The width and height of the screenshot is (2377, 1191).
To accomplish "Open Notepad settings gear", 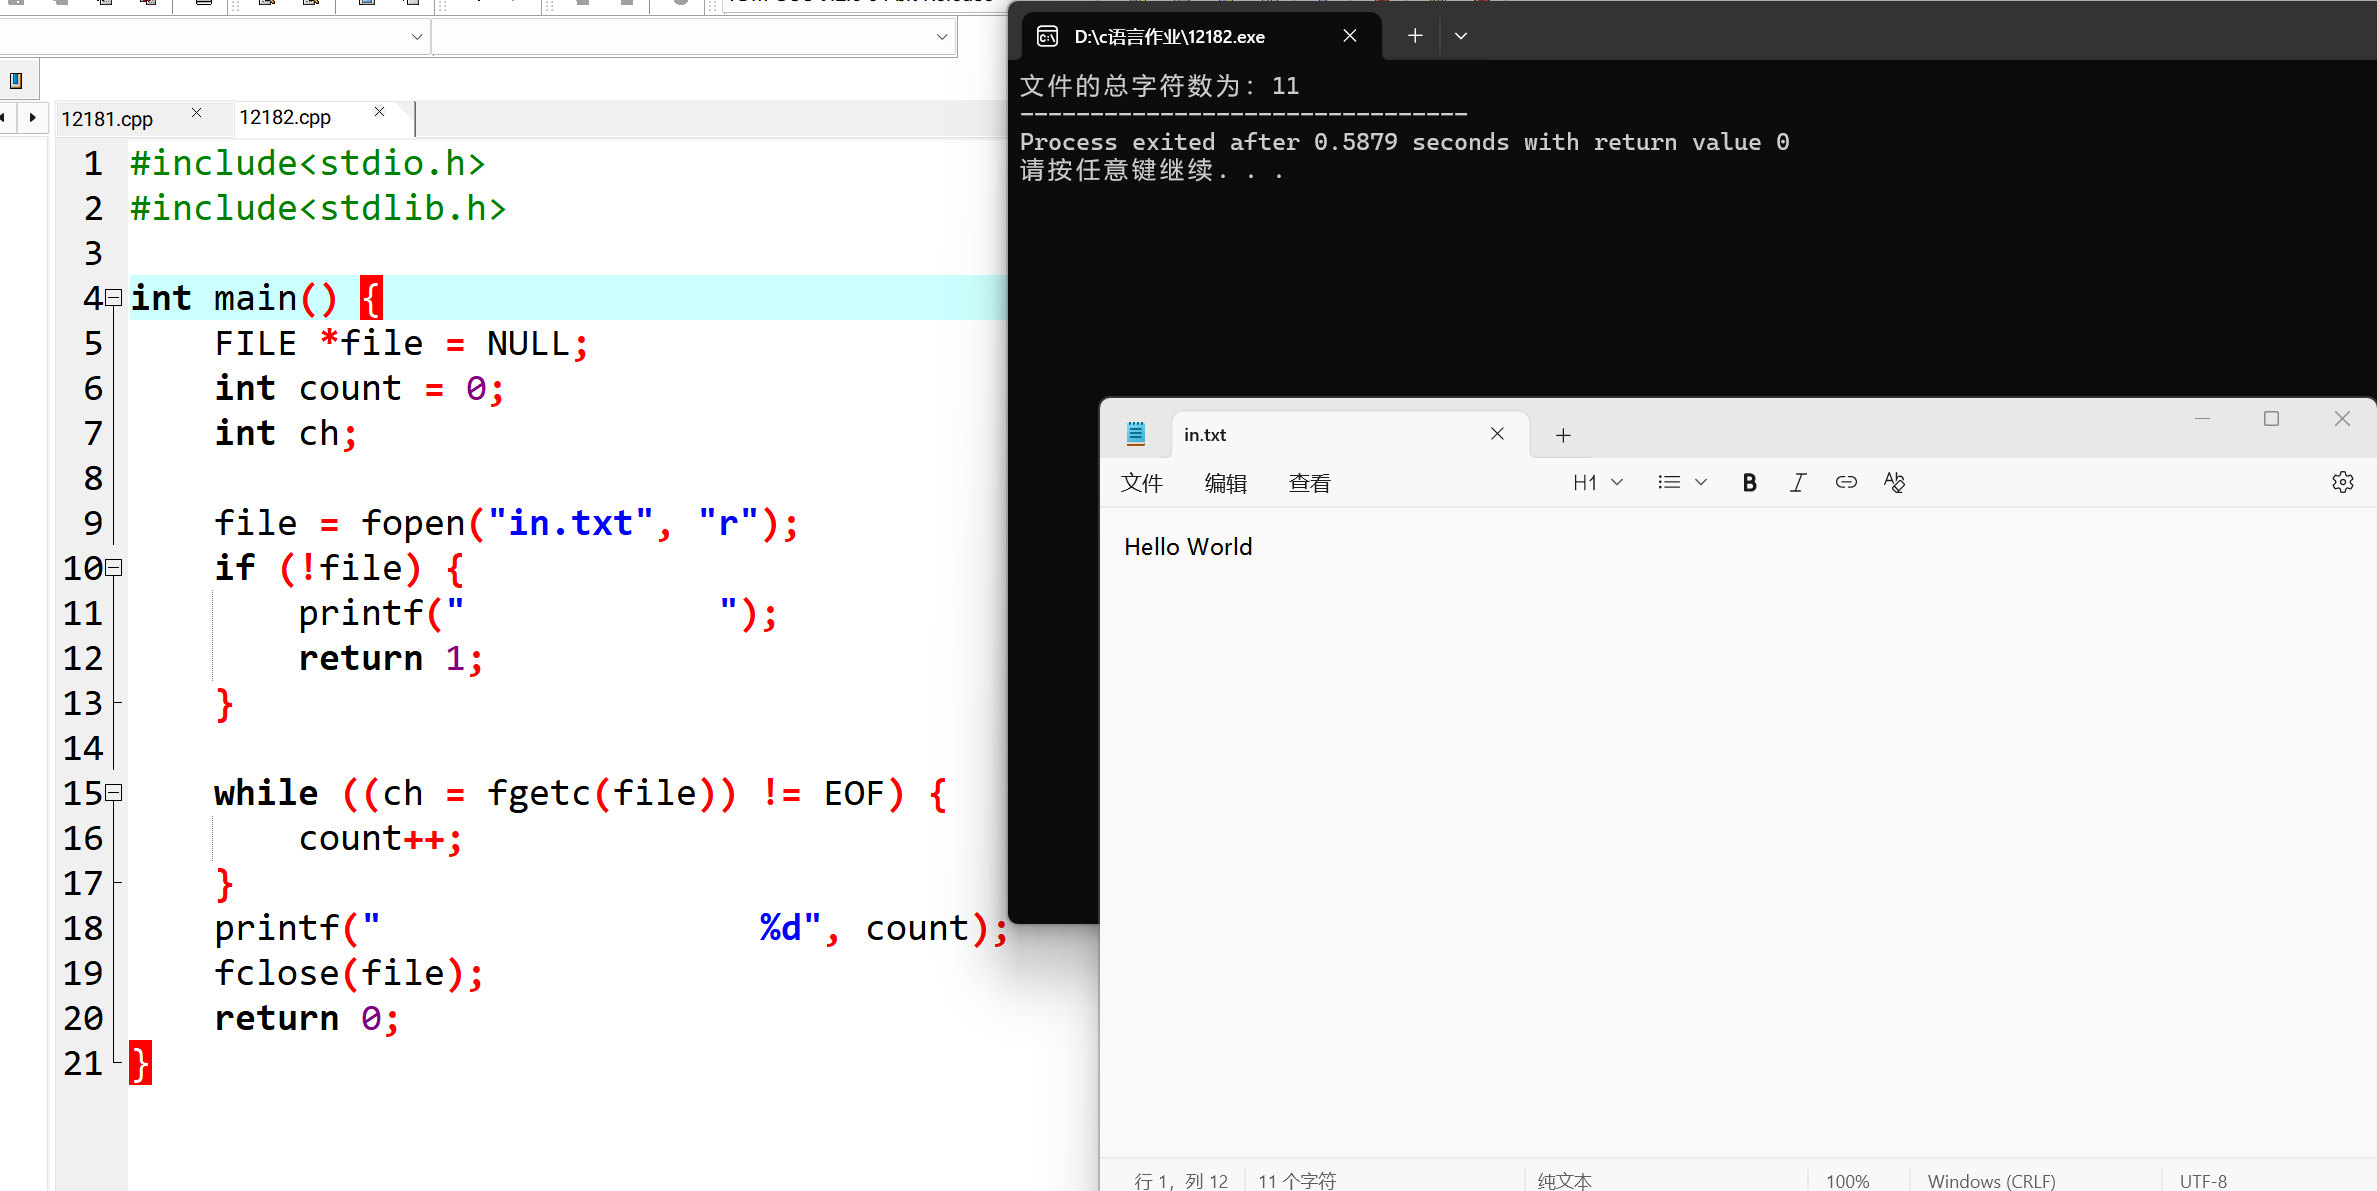I will (2342, 483).
